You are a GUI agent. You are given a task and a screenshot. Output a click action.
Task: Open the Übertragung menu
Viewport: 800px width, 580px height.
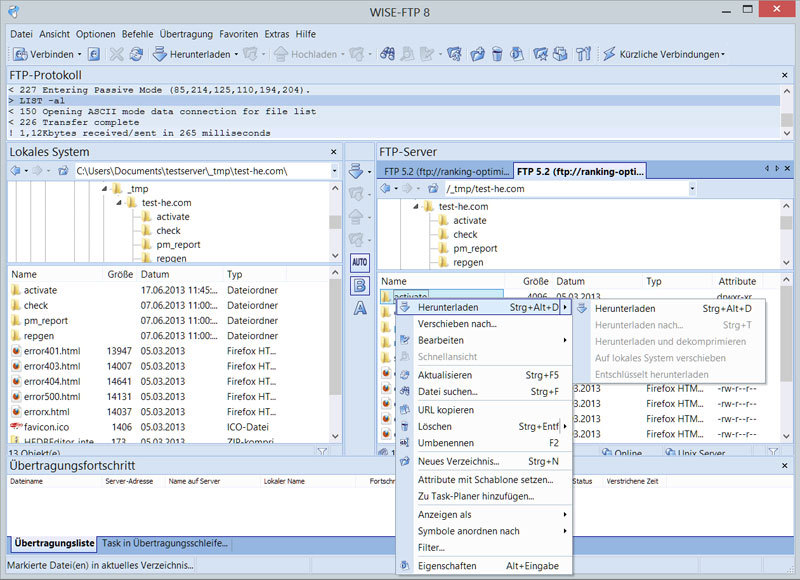click(x=186, y=34)
